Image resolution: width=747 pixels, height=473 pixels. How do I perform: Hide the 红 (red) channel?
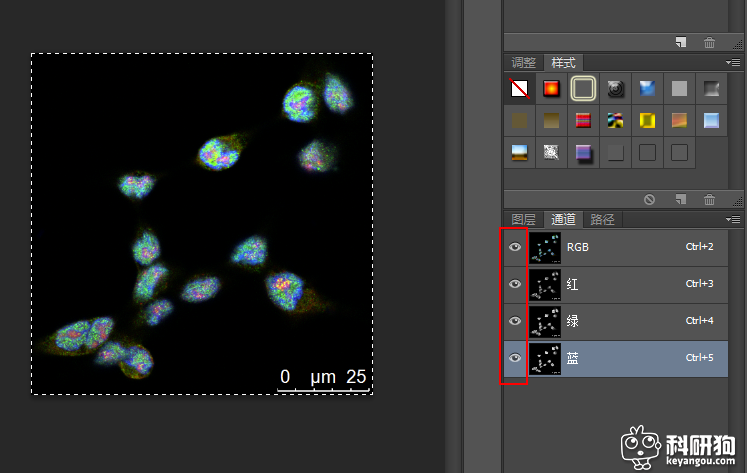[x=515, y=284]
